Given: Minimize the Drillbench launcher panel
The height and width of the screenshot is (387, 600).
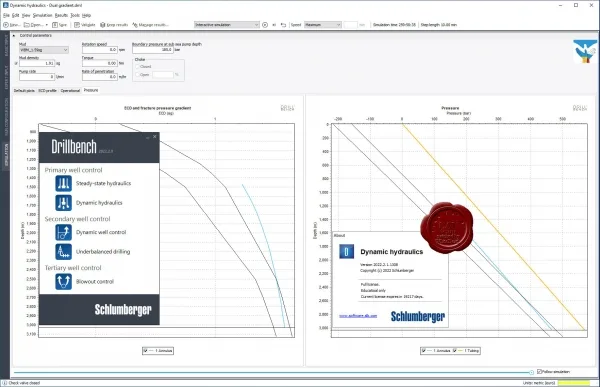Looking at the screenshot, I should pos(147,137).
